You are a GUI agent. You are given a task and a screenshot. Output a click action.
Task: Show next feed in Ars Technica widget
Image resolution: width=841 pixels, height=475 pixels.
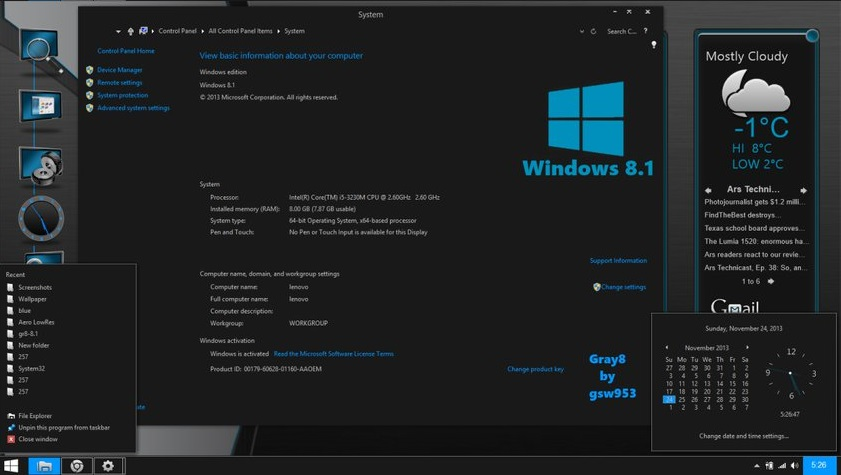click(x=803, y=190)
